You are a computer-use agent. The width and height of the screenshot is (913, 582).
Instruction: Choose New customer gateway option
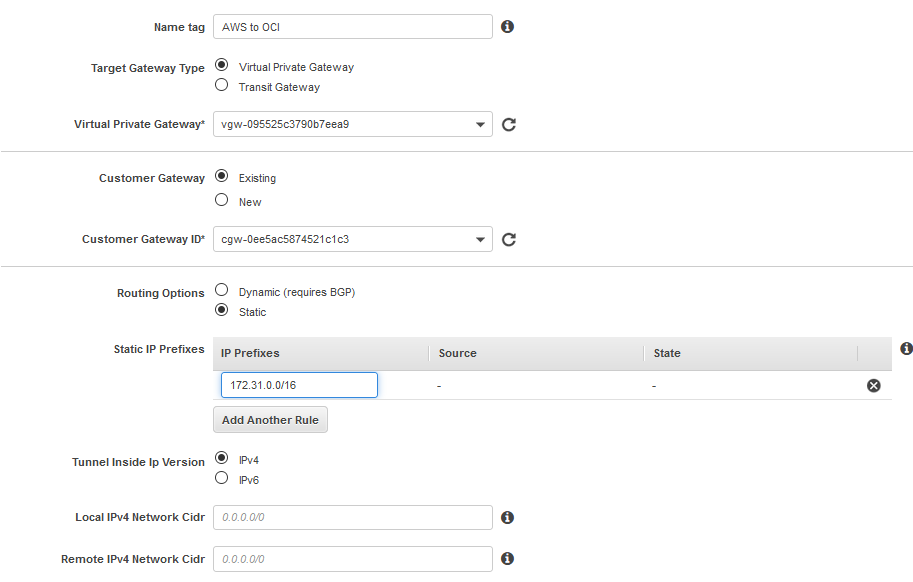click(x=222, y=200)
